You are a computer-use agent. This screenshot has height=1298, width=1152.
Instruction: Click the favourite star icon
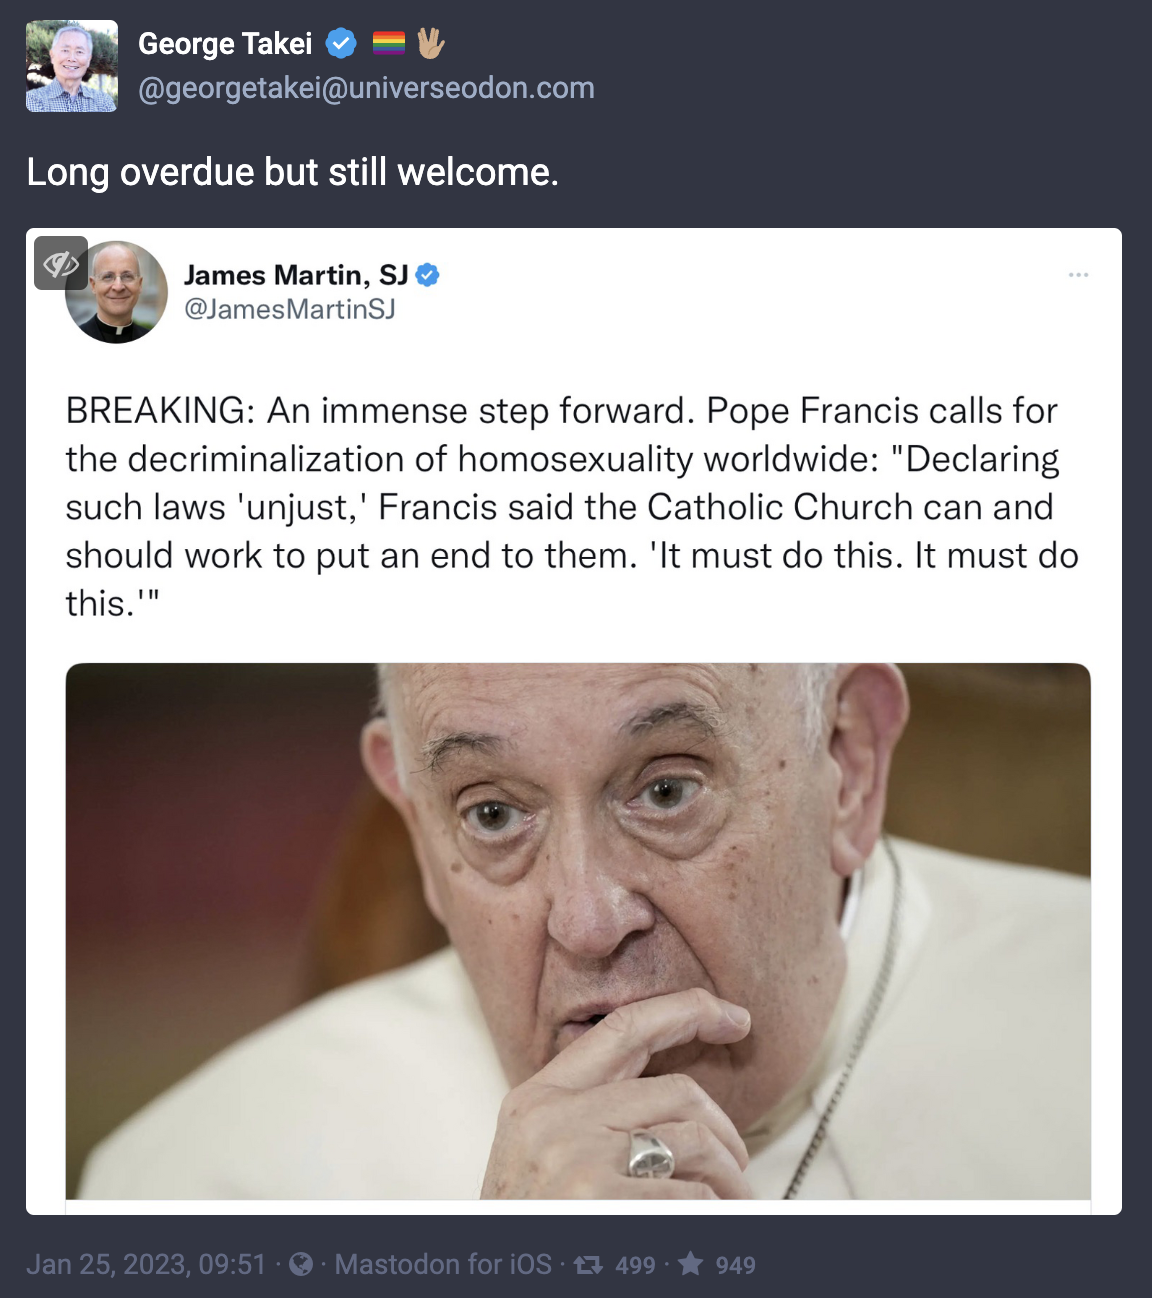click(690, 1264)
